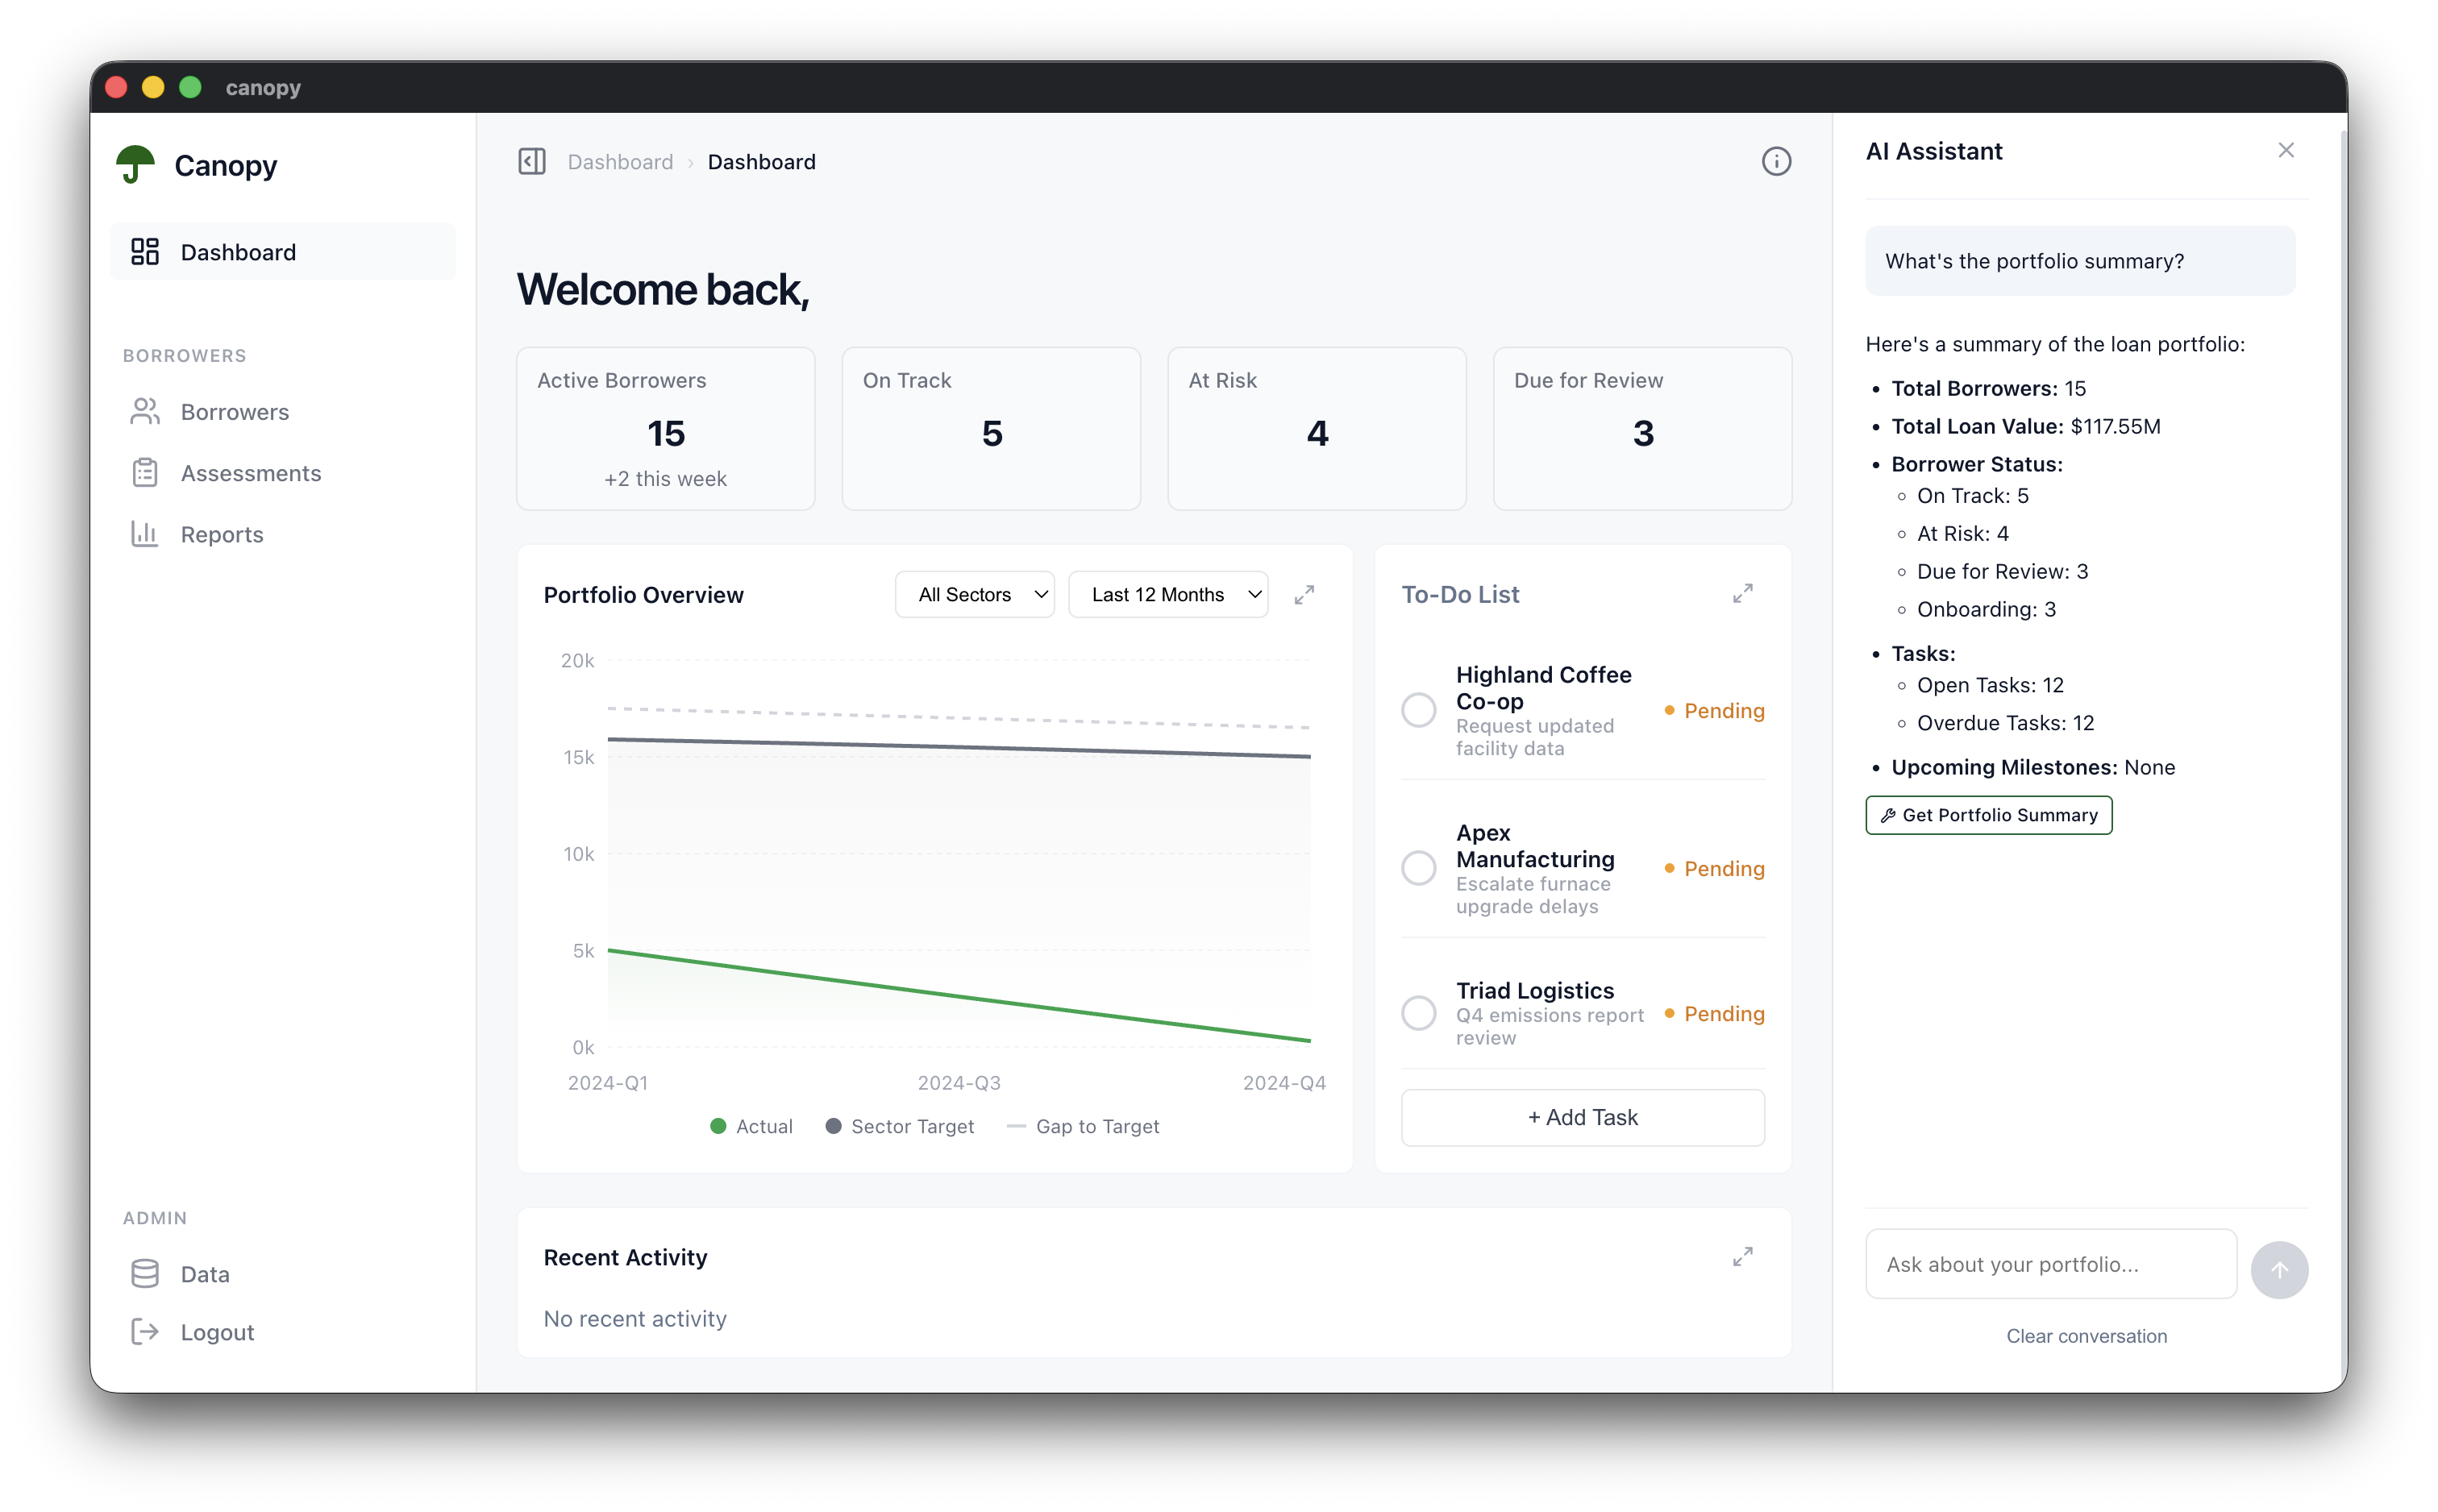Click the send message arrow button
2438x1512 pixels.
click(x=2279, y=1270)
